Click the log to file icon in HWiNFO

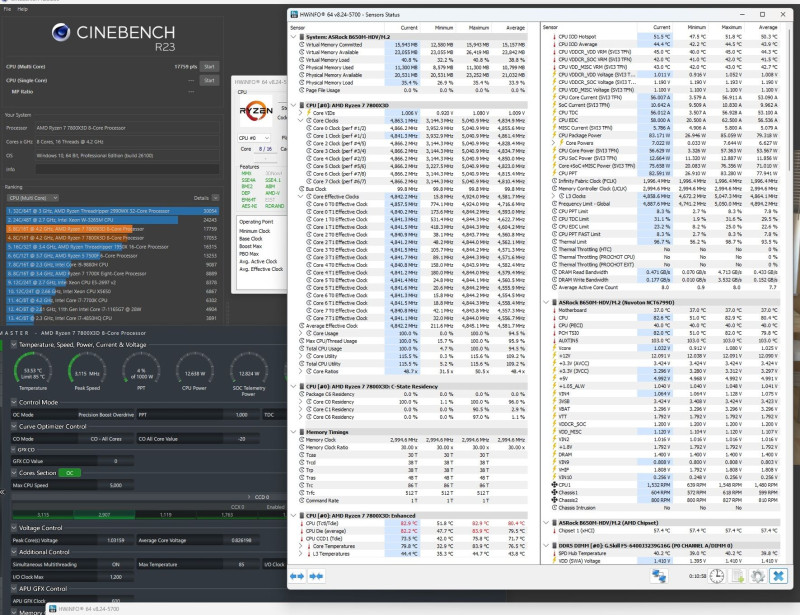(x=738, y=576)
